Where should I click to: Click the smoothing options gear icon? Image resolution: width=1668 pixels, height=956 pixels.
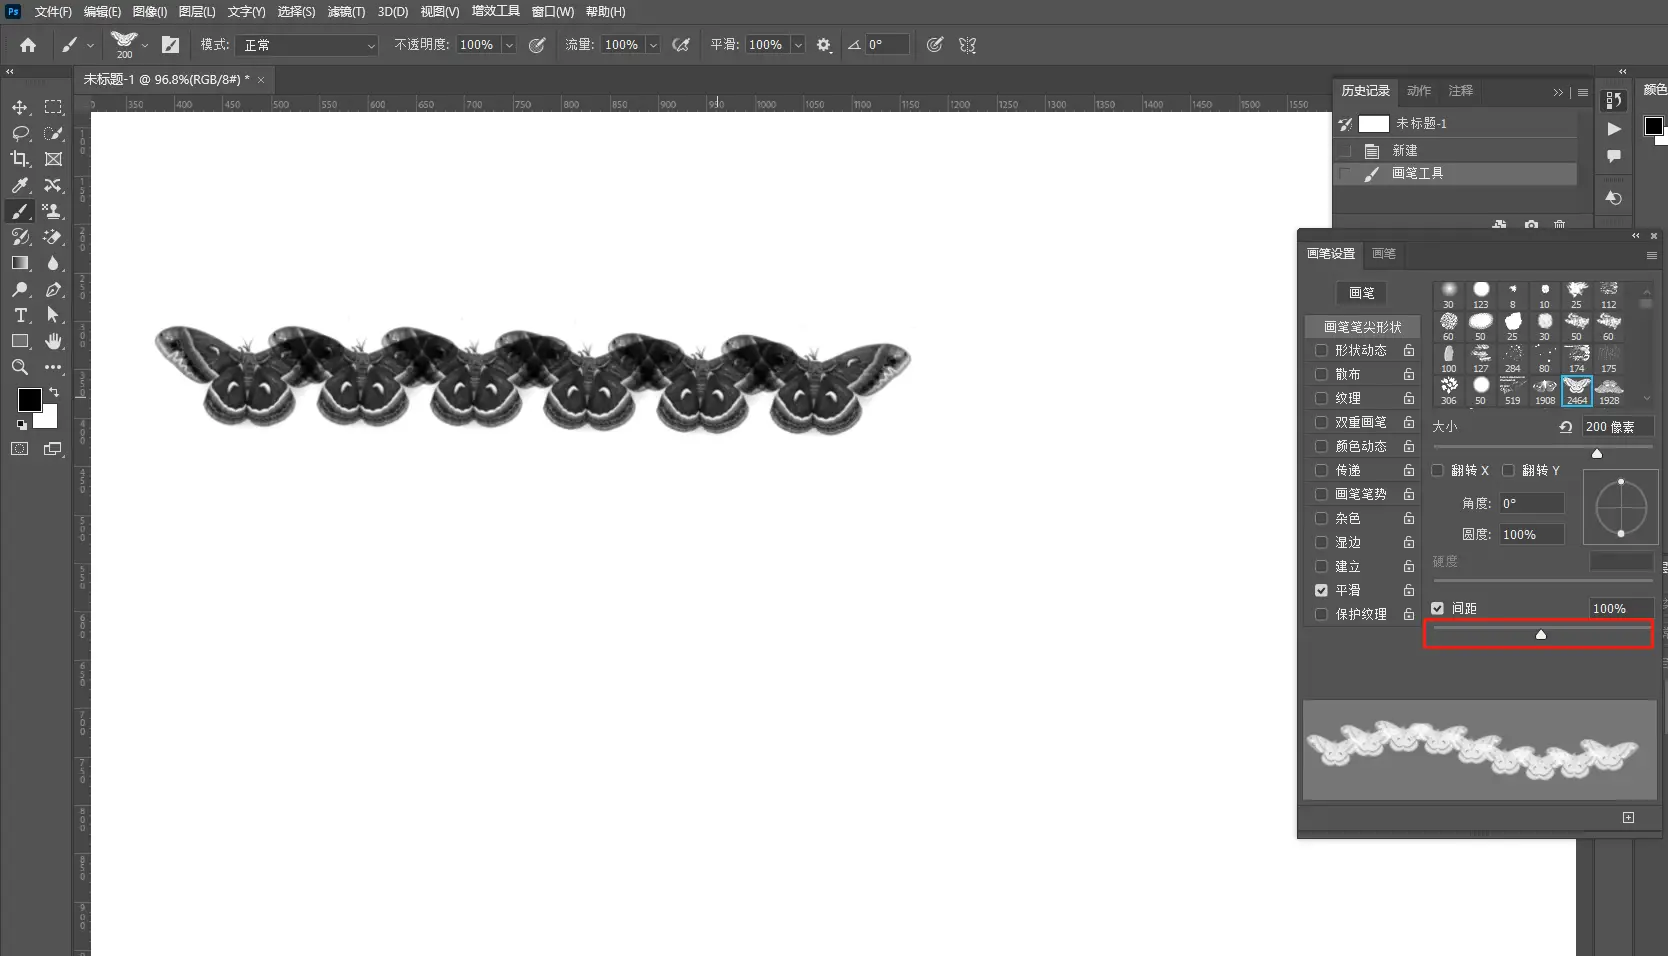(x=824, y=45)
